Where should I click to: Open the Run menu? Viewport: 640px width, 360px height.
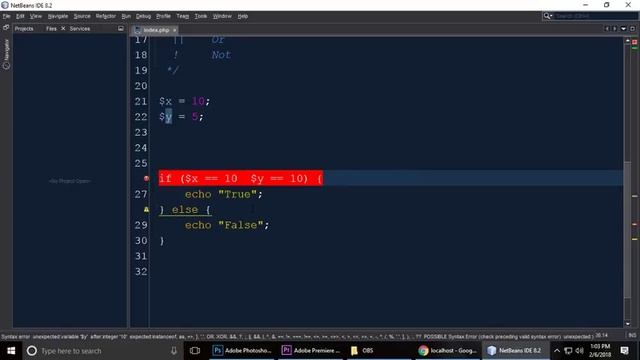(126, 16)
